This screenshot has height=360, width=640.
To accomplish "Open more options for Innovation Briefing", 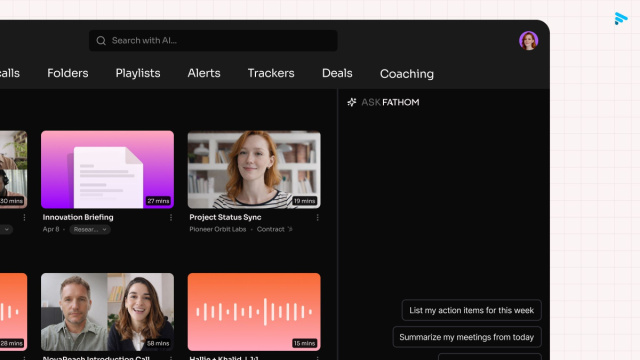I will coord(171,218).
